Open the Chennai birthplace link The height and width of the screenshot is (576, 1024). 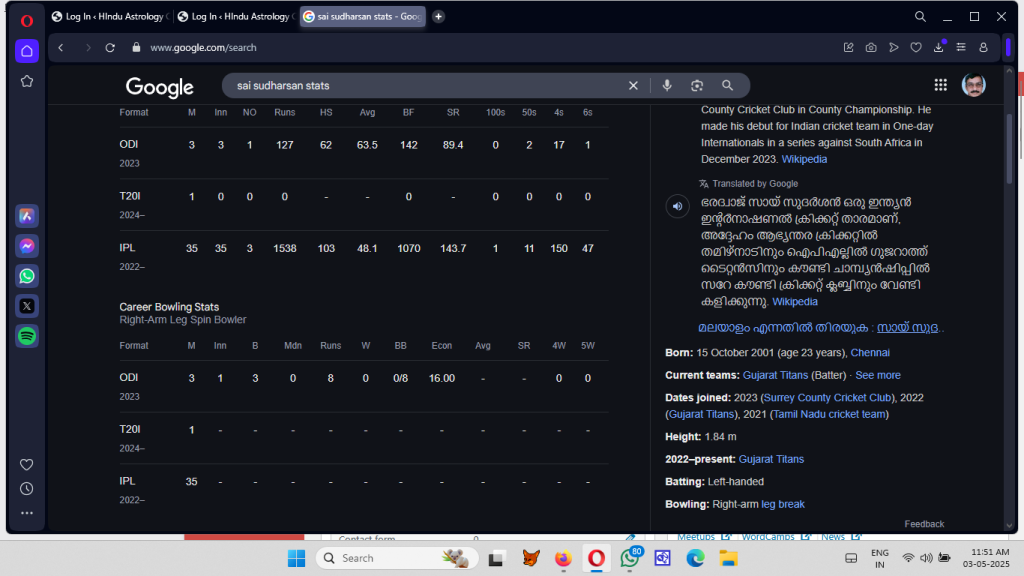[x=870, y=353]
